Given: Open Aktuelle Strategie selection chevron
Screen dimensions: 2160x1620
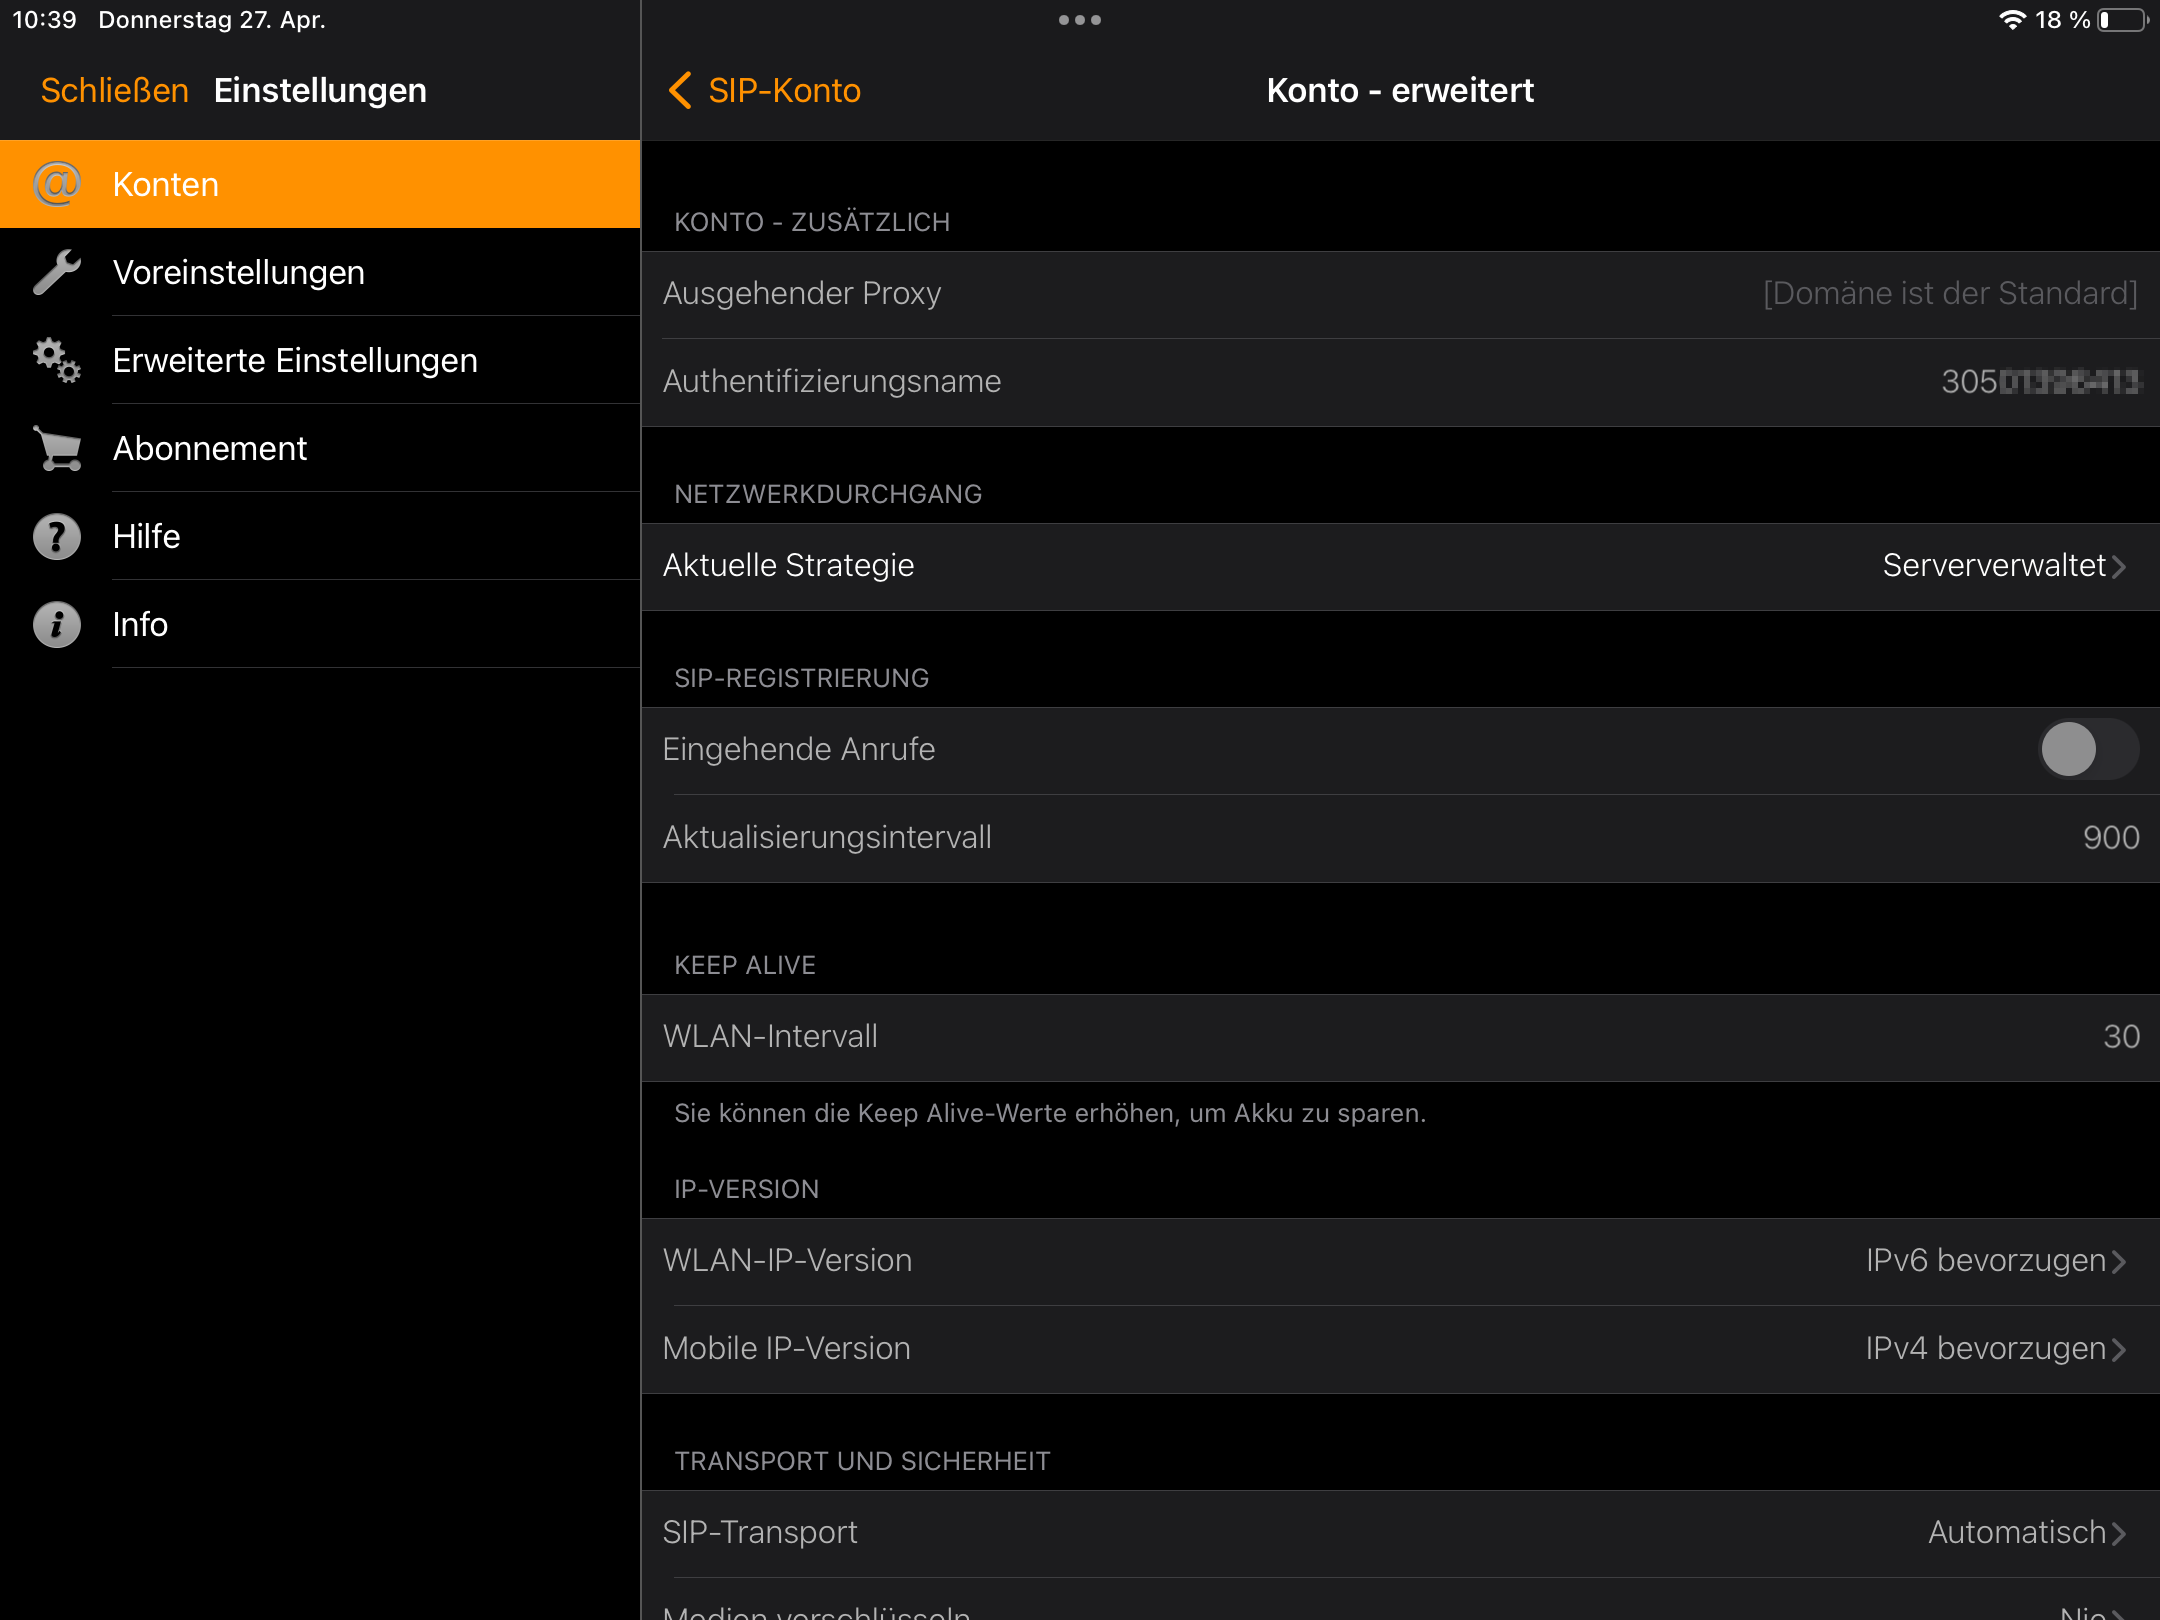Looking at the screenshot, I should [x=2119, y=566].
